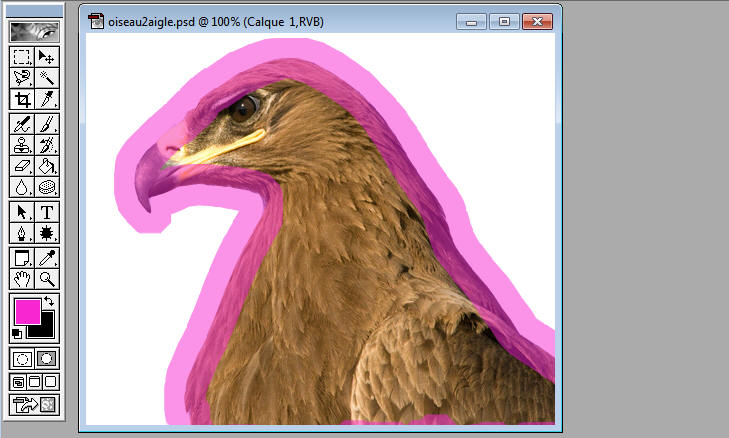Select the Move tool

click(x=46, y=57)
